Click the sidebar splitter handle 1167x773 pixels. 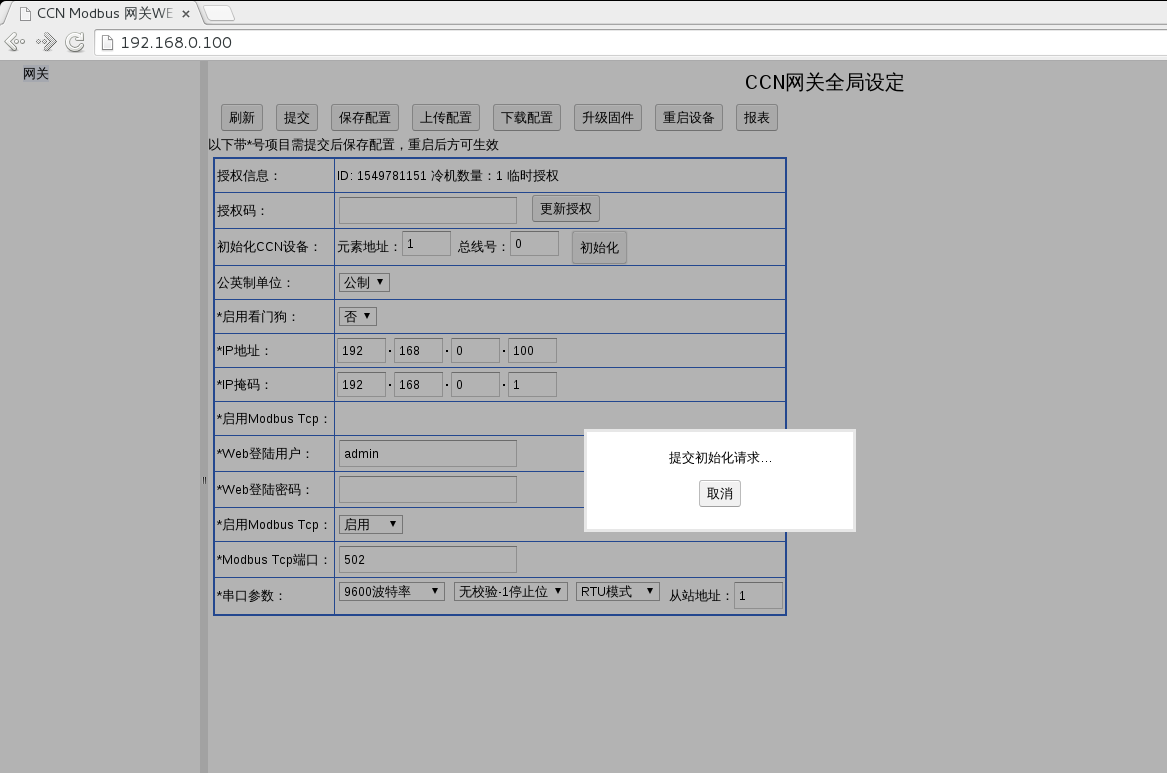point(204,481)
